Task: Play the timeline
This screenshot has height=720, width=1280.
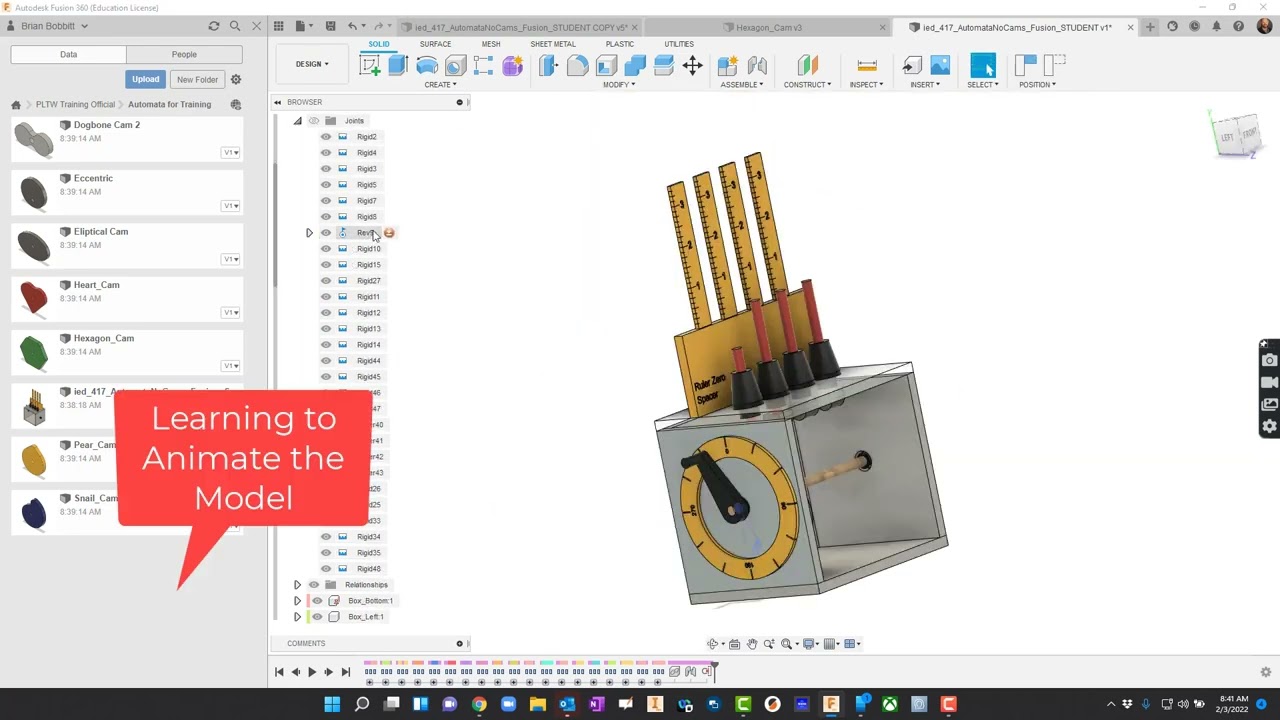Action: tap(312, 672)
